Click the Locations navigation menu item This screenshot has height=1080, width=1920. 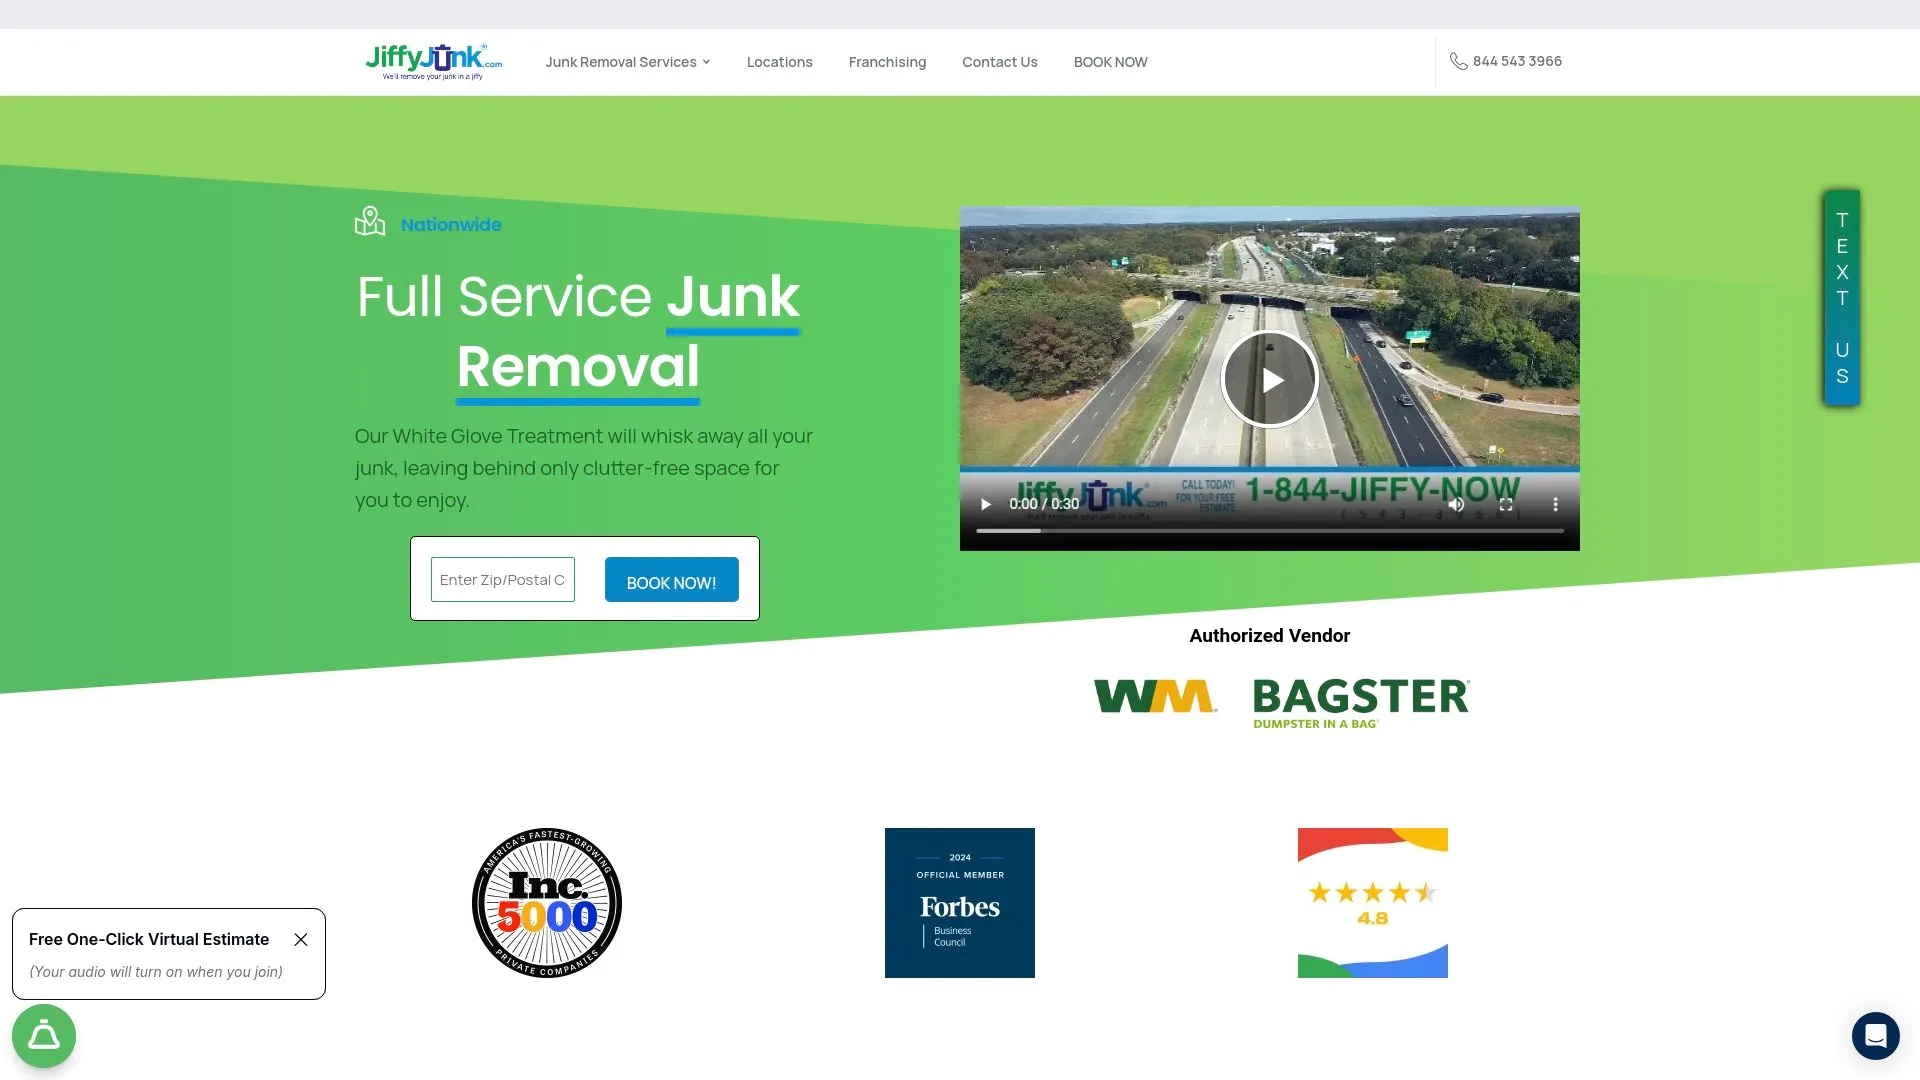[779, 61]
